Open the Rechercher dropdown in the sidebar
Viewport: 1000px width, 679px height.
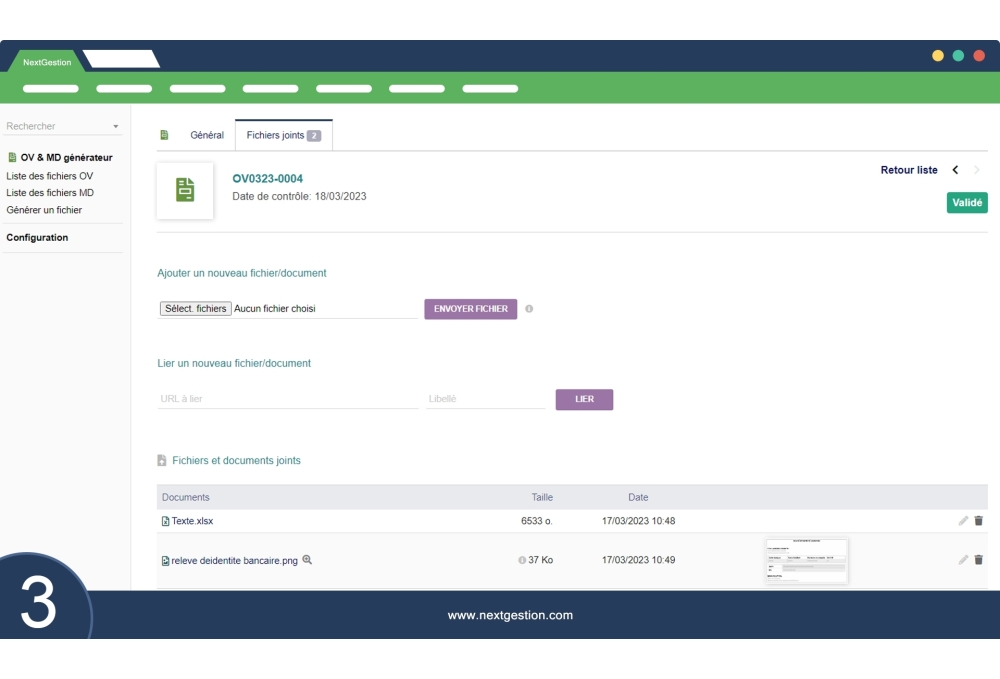(62, 126)
